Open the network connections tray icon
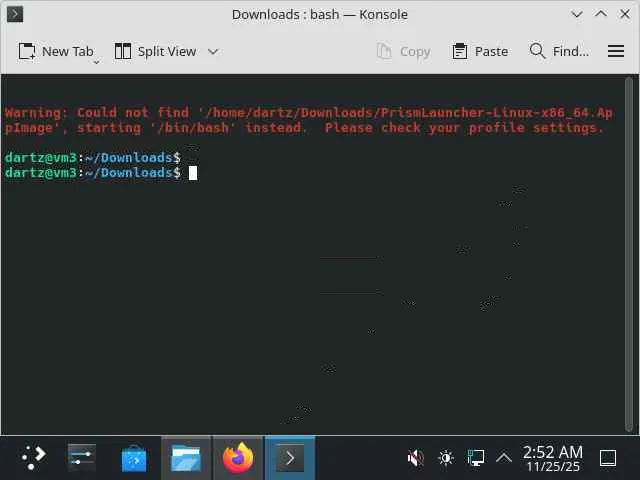The image size is (640, 480). (476, 458)
